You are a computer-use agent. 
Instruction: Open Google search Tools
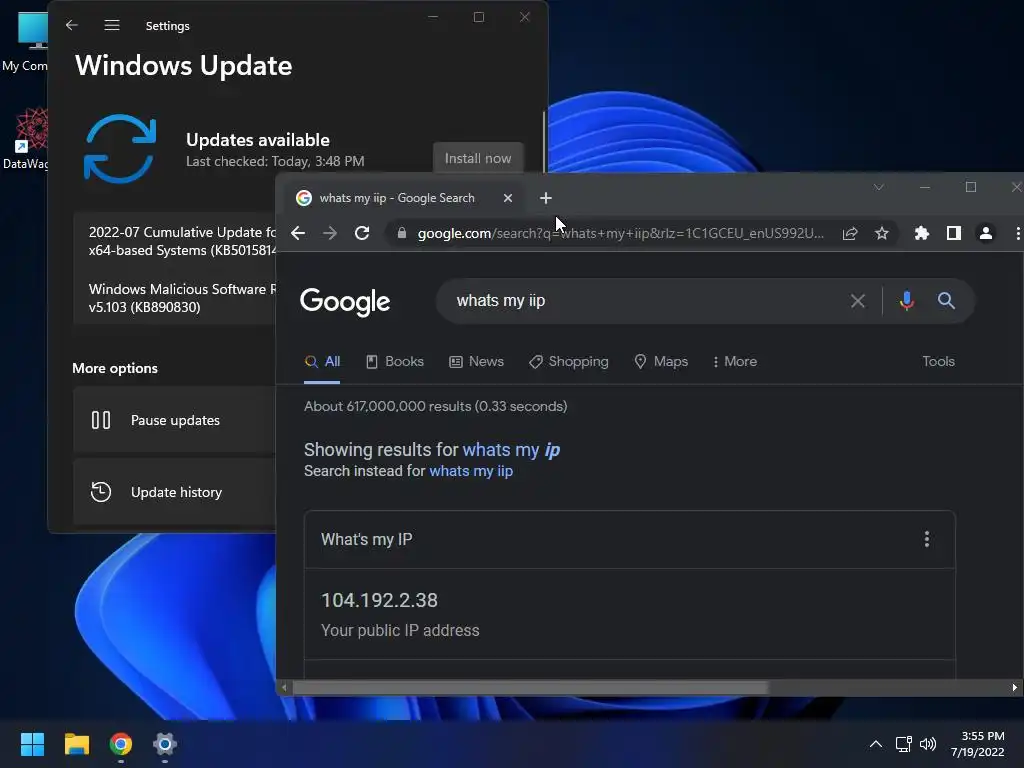click(x=938, y=361)
